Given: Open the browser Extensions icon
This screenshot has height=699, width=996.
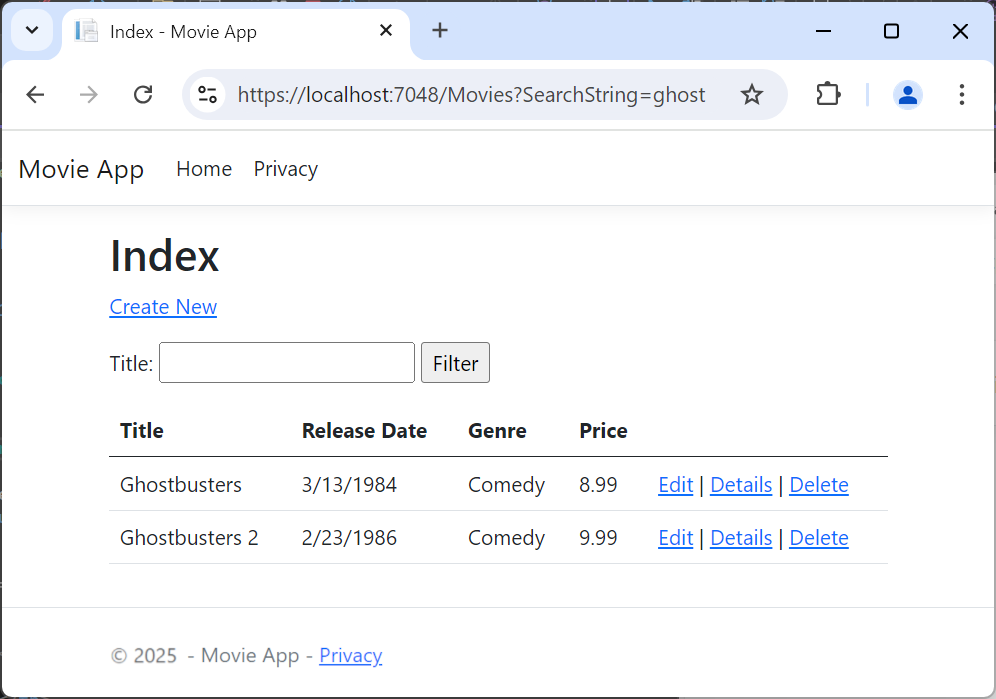Looking at the screenshot, I should click(x=827, y=94).
